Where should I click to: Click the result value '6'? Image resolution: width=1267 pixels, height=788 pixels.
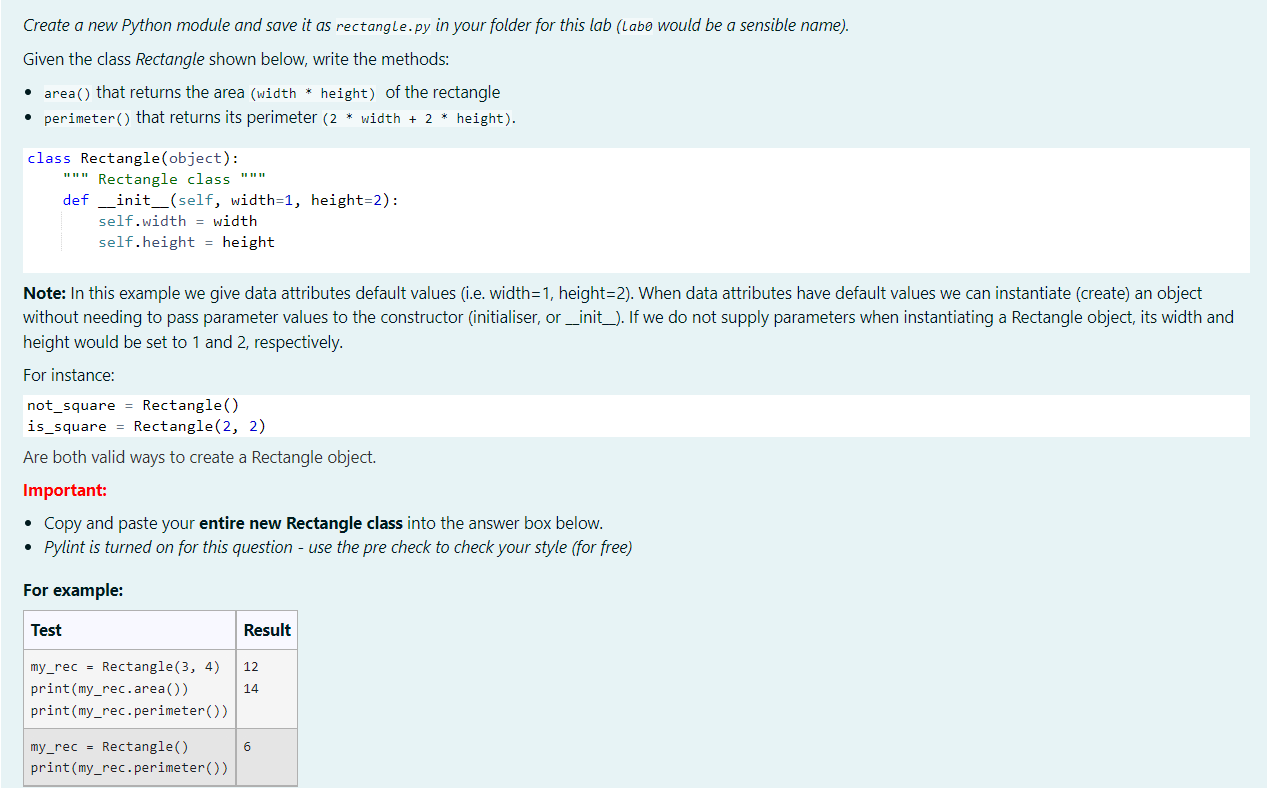[x=247, y=746]
